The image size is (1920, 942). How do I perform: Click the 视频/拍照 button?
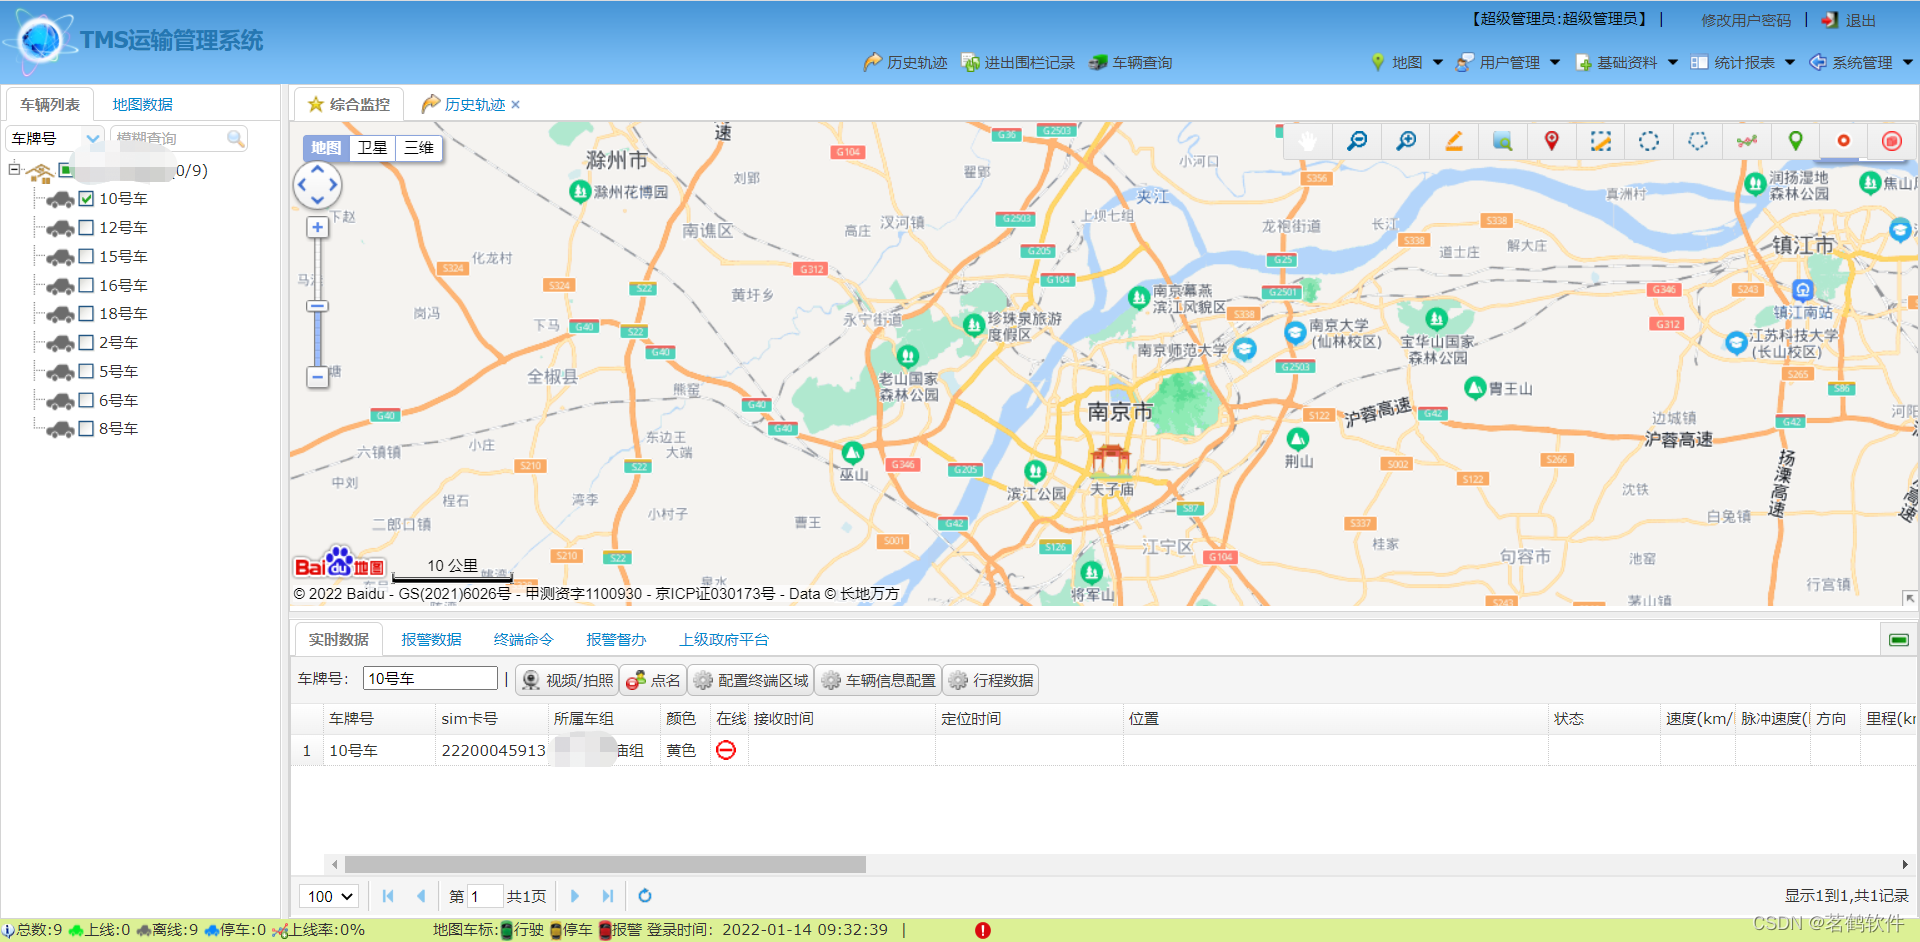567,681
